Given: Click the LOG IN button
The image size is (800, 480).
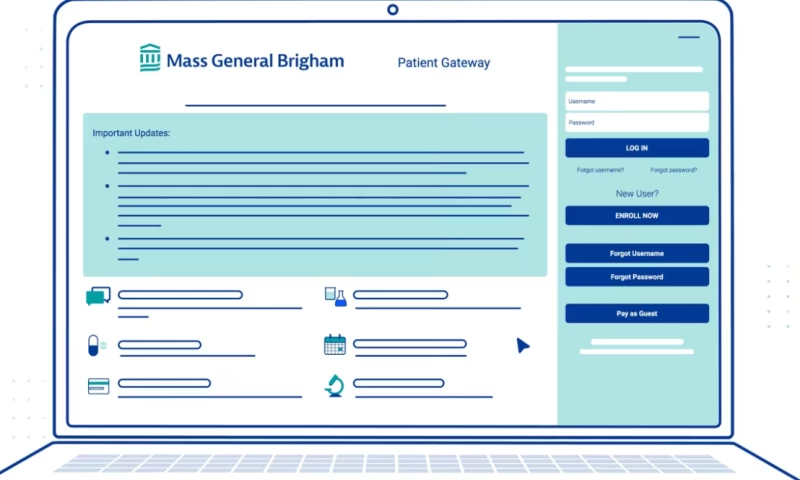Looking at the screenshot, I should click(x=637, y=148).
